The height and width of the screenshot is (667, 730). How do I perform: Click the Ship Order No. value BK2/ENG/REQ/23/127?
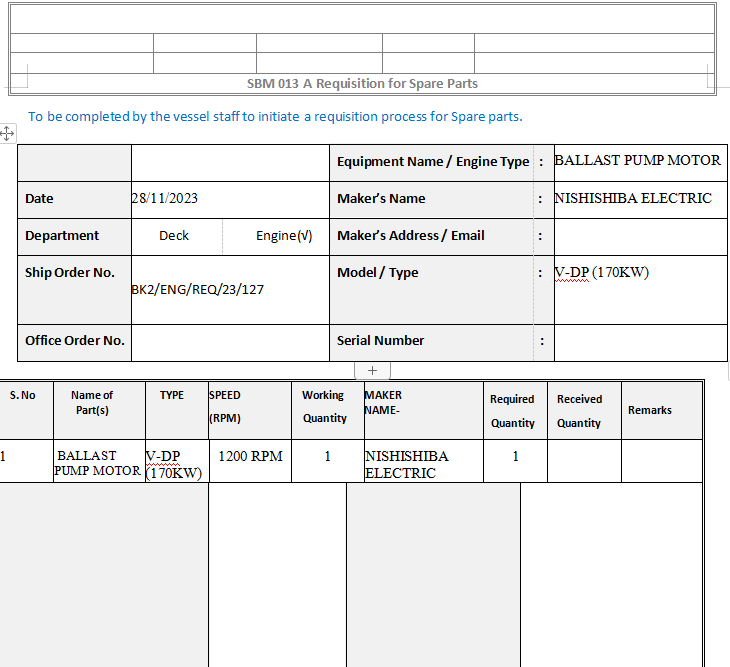(197, 289)
